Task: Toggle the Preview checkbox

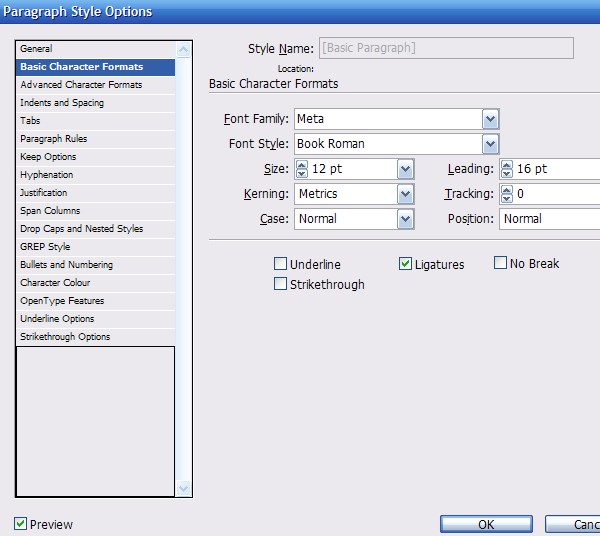Action: 21,524
